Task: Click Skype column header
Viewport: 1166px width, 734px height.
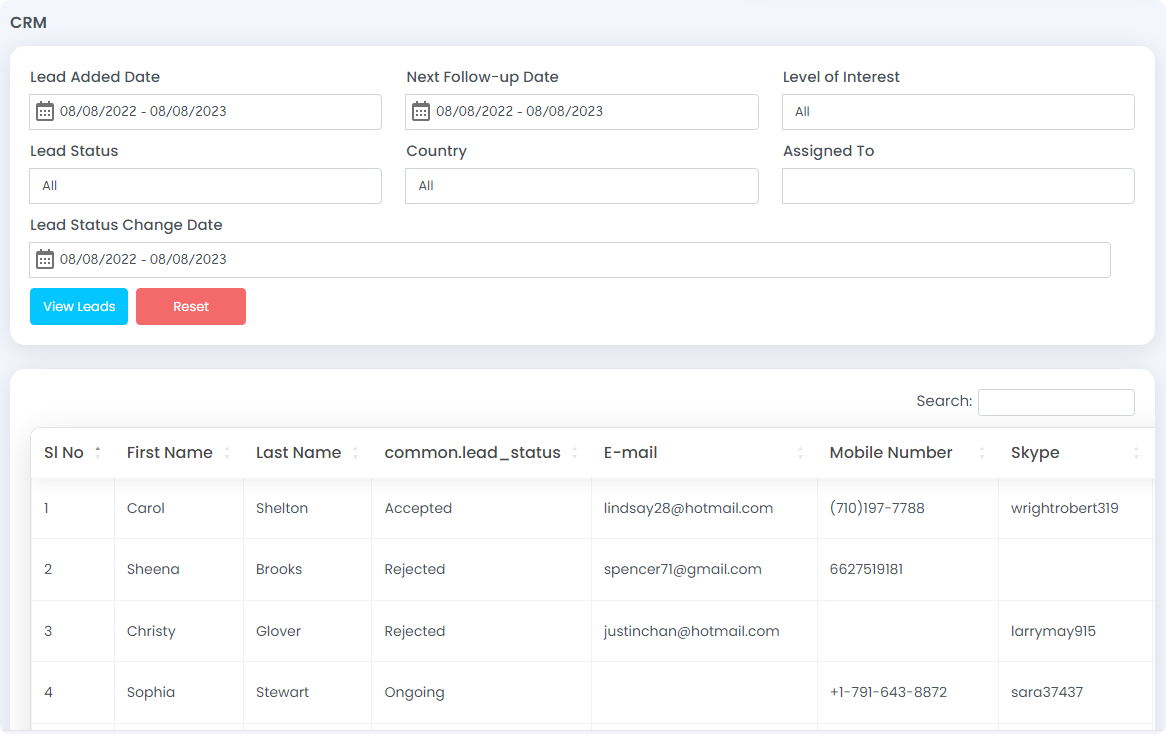Action: tap(1035, 452)
